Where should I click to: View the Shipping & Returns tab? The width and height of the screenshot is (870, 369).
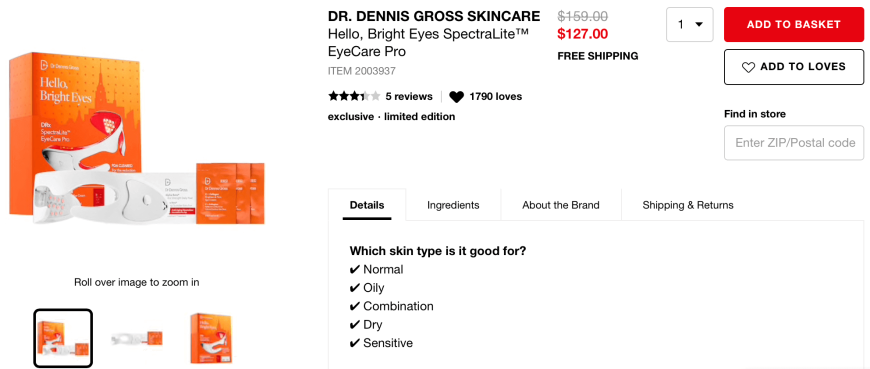pos(688,205)
